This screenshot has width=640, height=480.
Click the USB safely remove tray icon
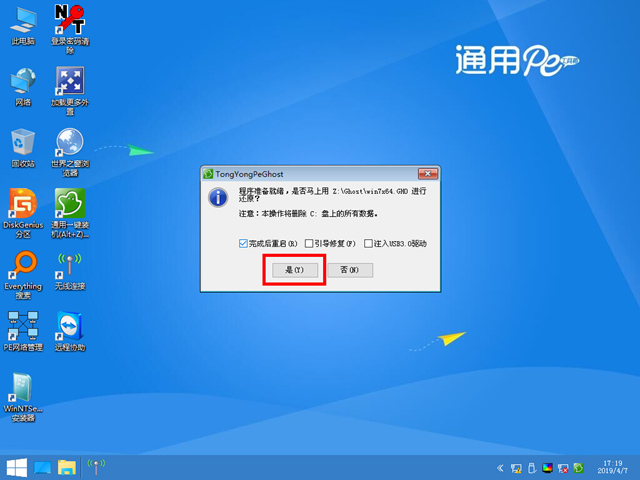(531, 468)
